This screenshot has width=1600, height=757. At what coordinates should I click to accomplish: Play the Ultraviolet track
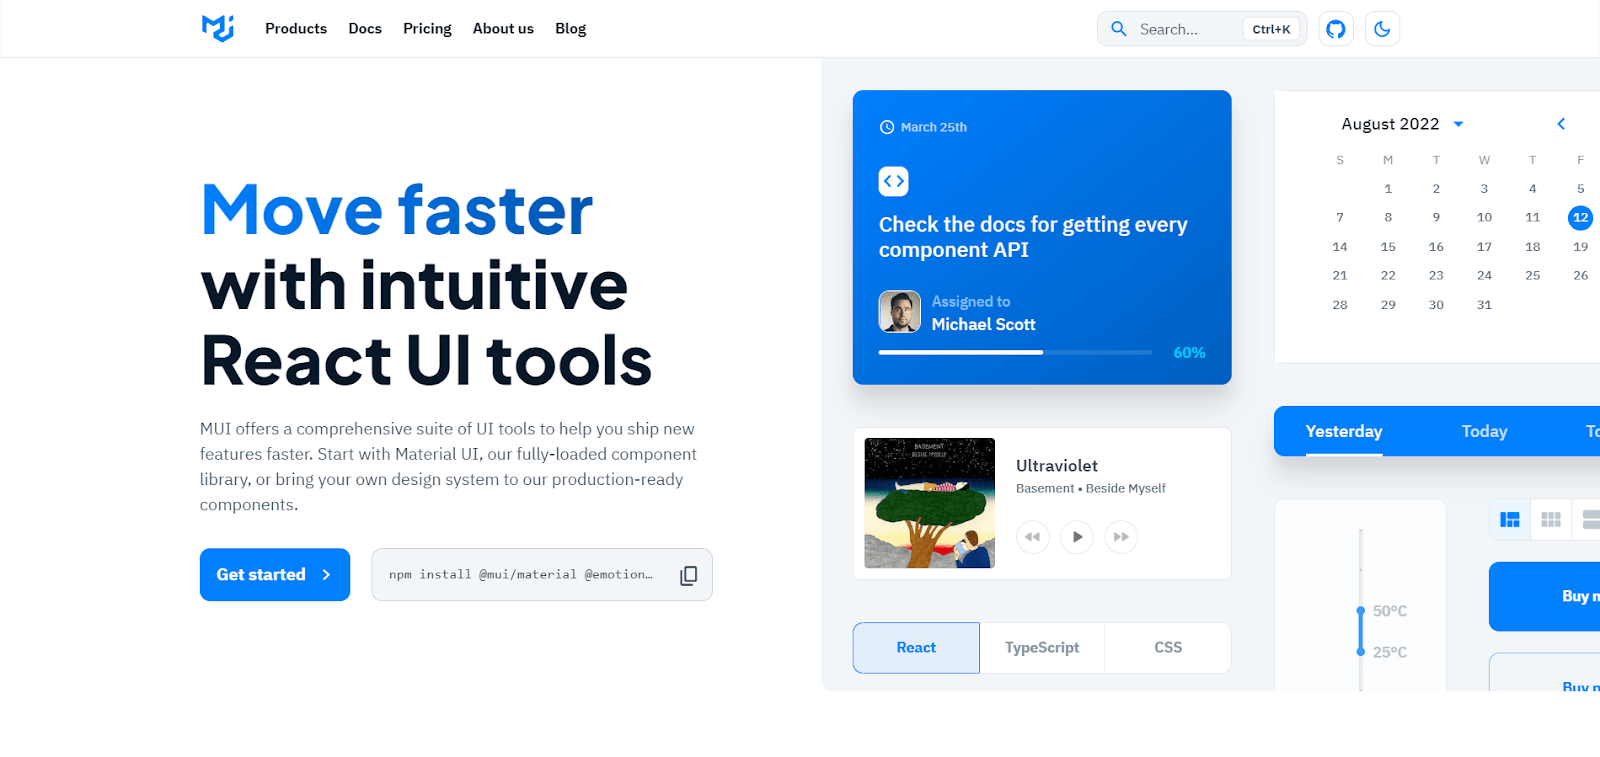coord(1077,537)
